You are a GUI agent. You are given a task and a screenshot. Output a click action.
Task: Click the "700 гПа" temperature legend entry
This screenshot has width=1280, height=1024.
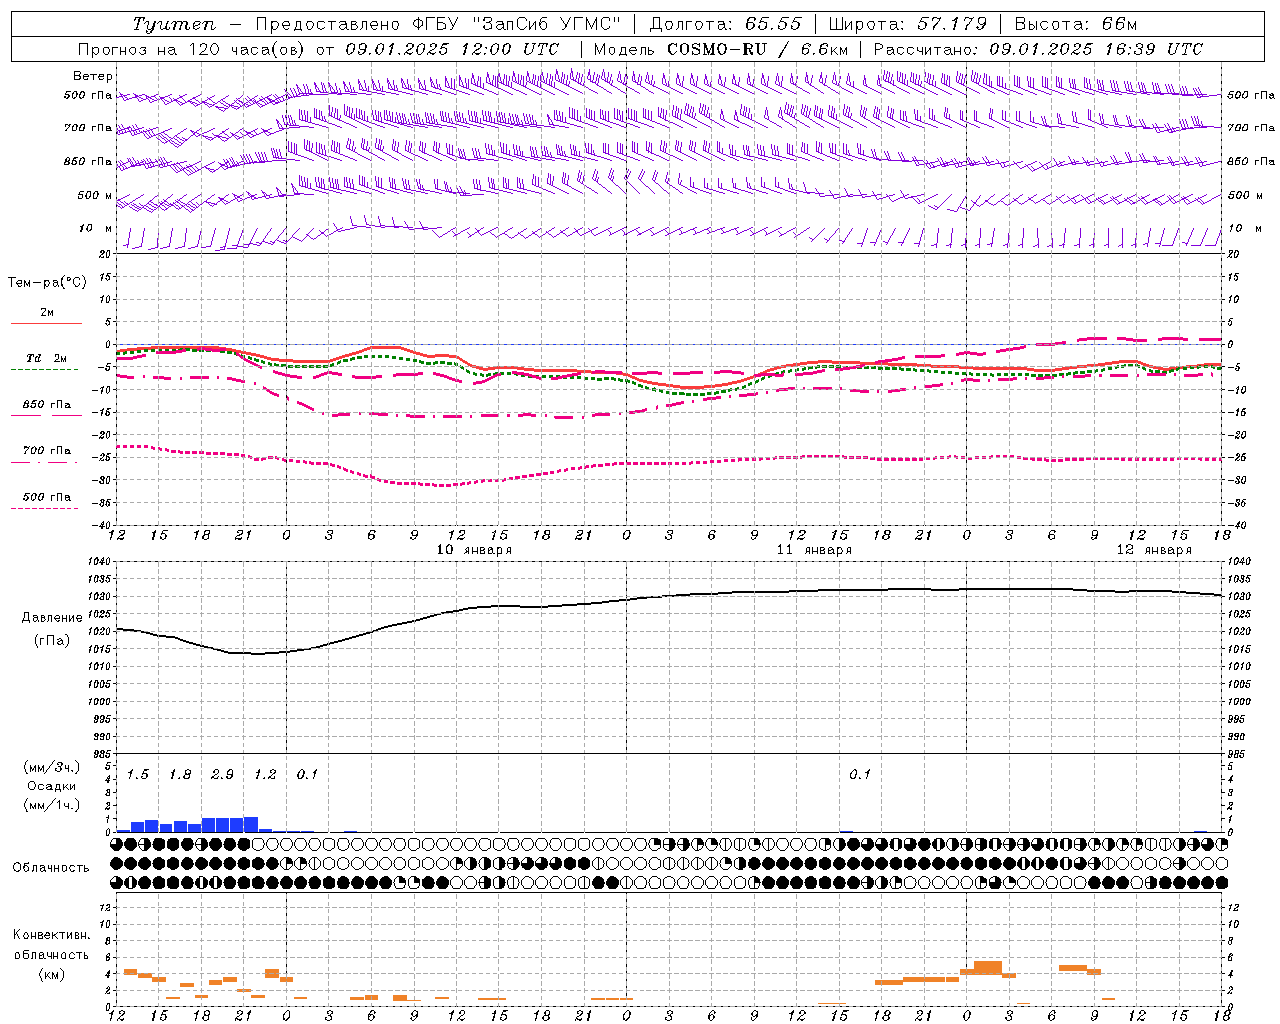click(x=47, y=451)
